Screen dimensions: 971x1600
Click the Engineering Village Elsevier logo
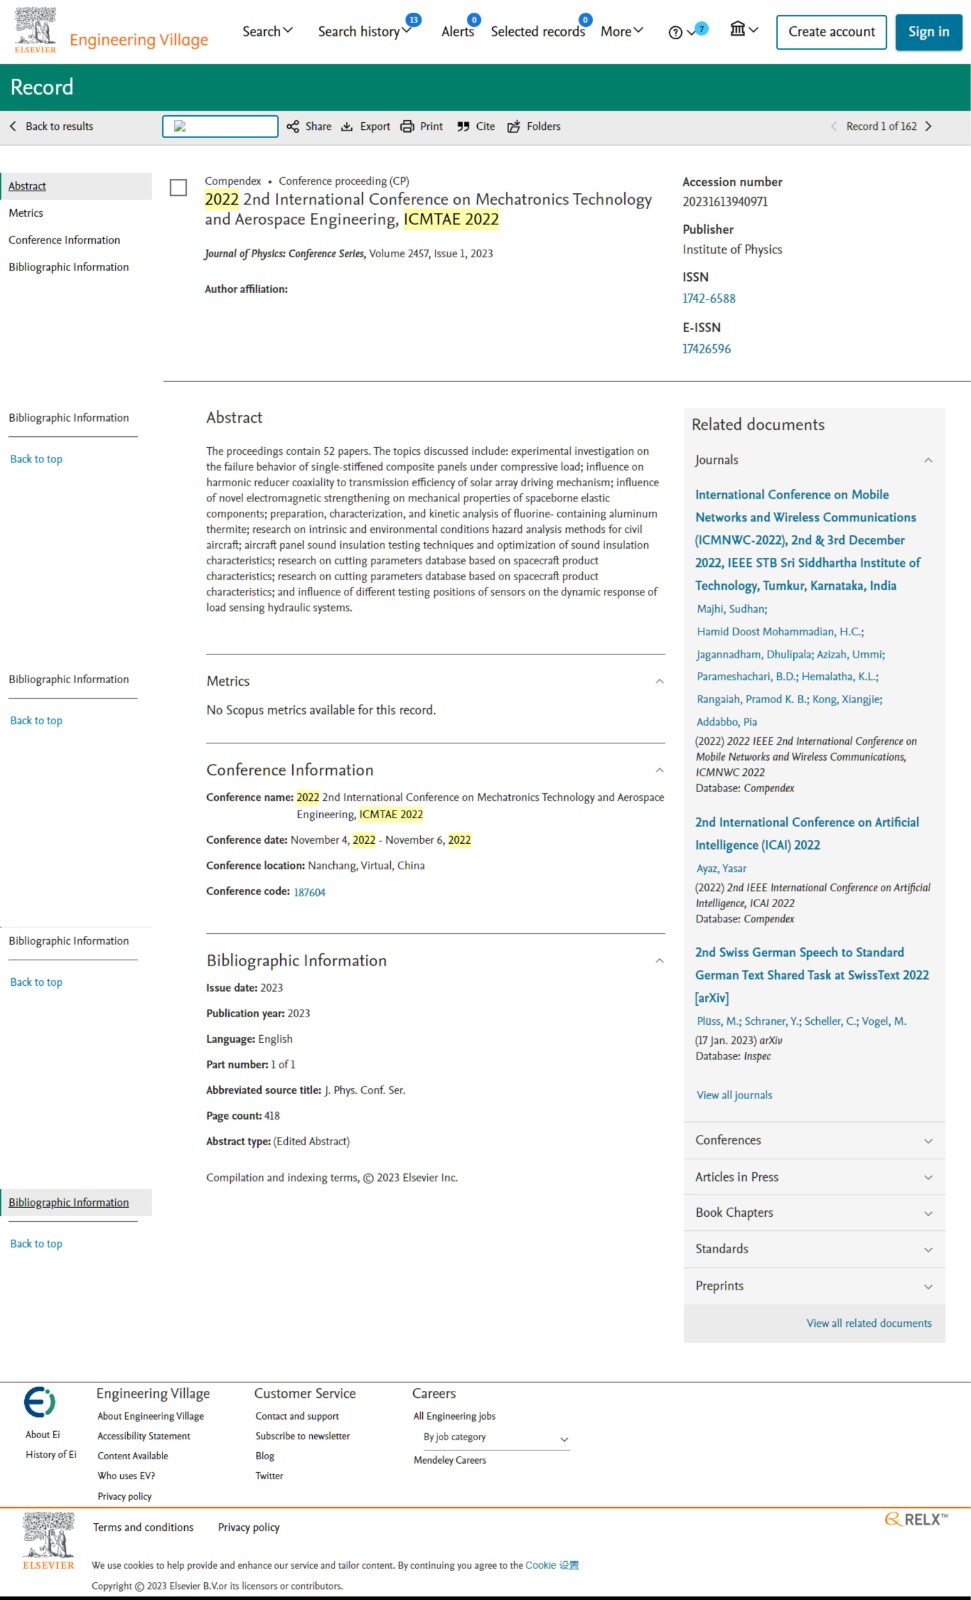[x=35, y=31]
